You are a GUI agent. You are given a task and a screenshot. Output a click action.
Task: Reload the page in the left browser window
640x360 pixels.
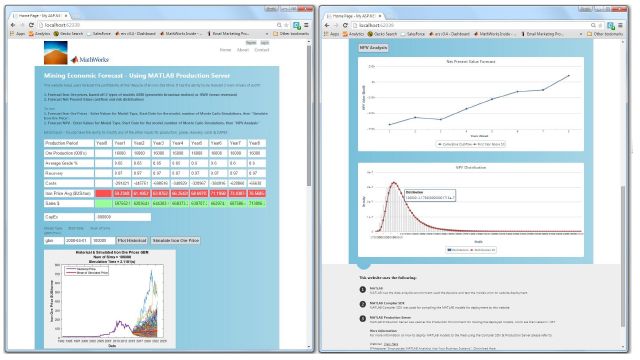(31, 25)
